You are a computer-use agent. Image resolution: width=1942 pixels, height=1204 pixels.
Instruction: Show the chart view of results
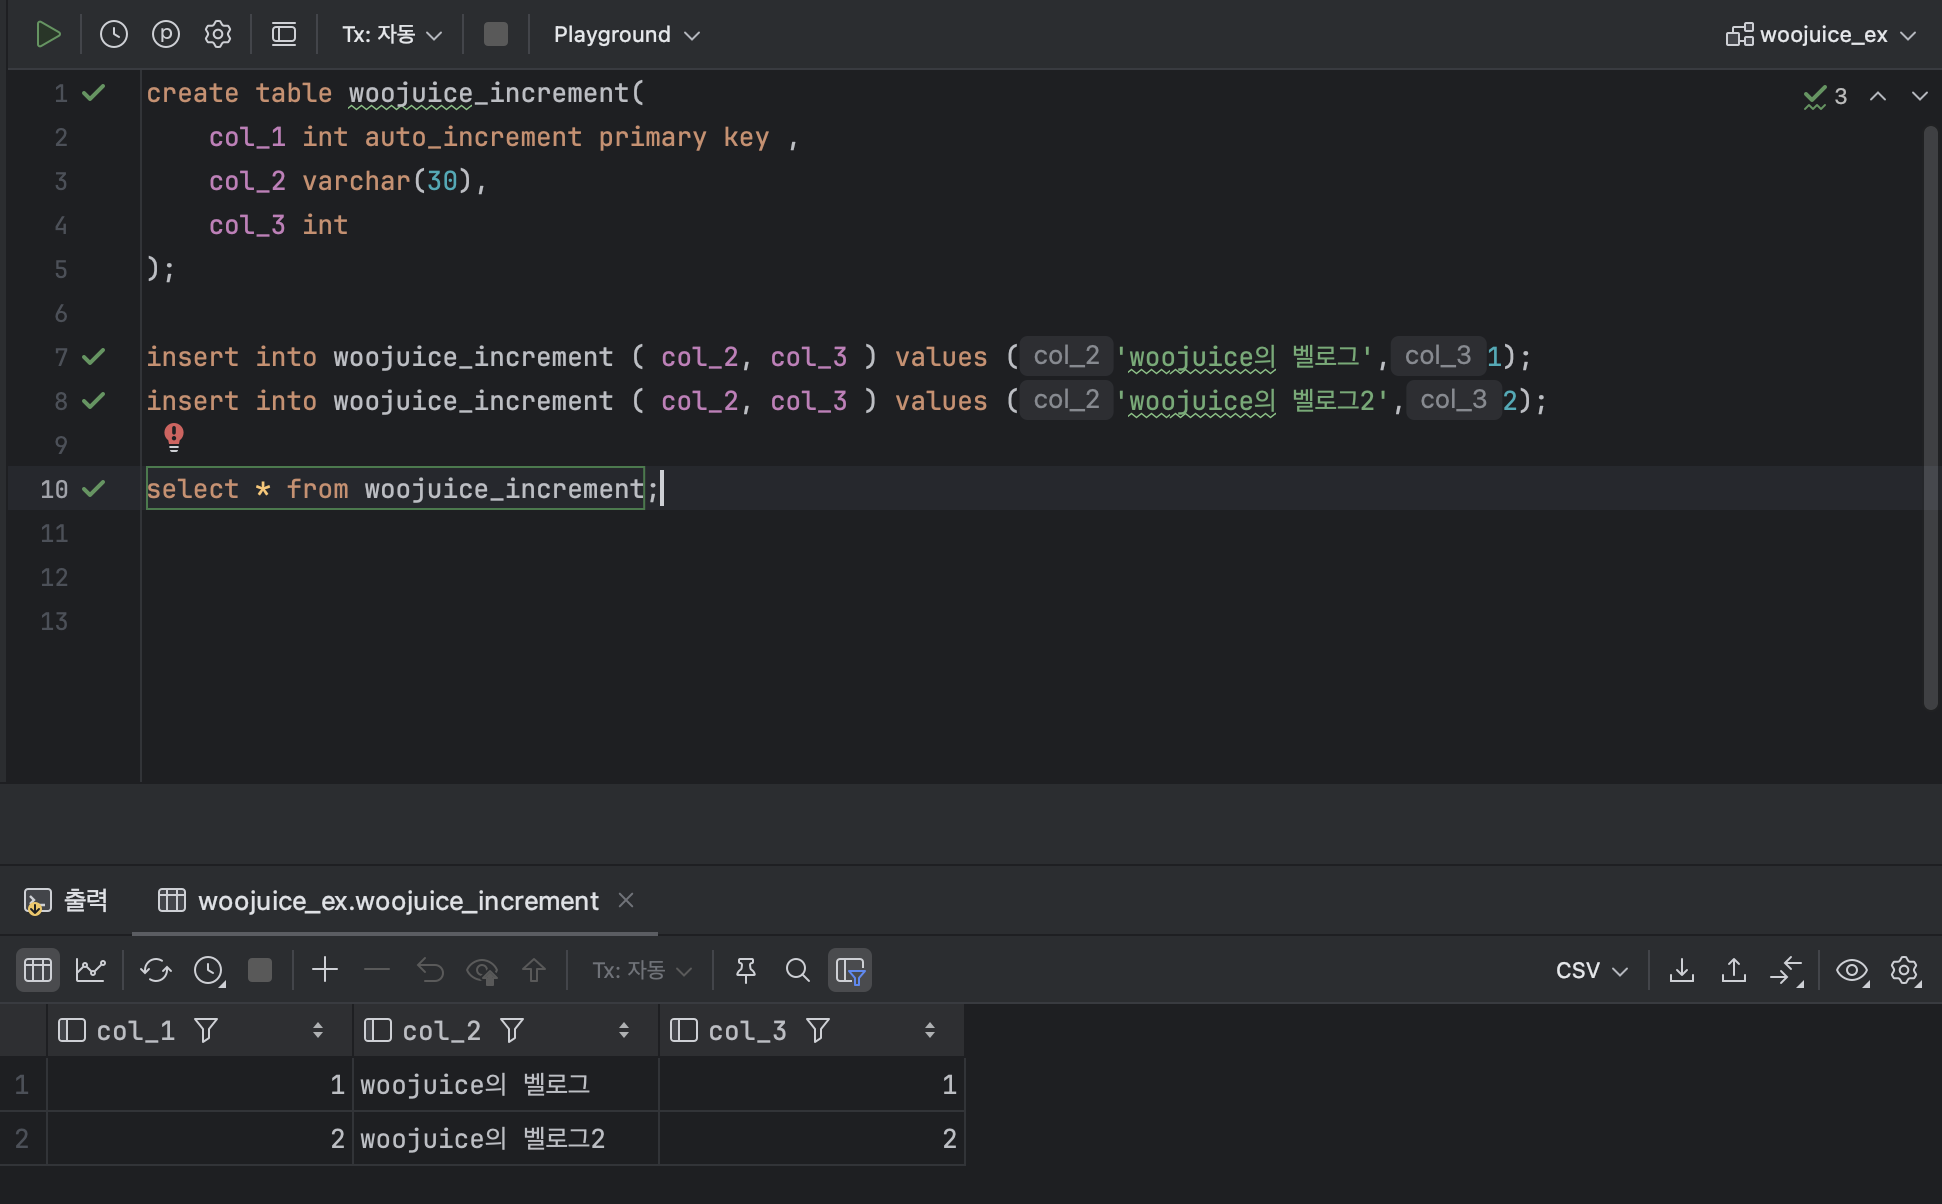tap(90, 970)
